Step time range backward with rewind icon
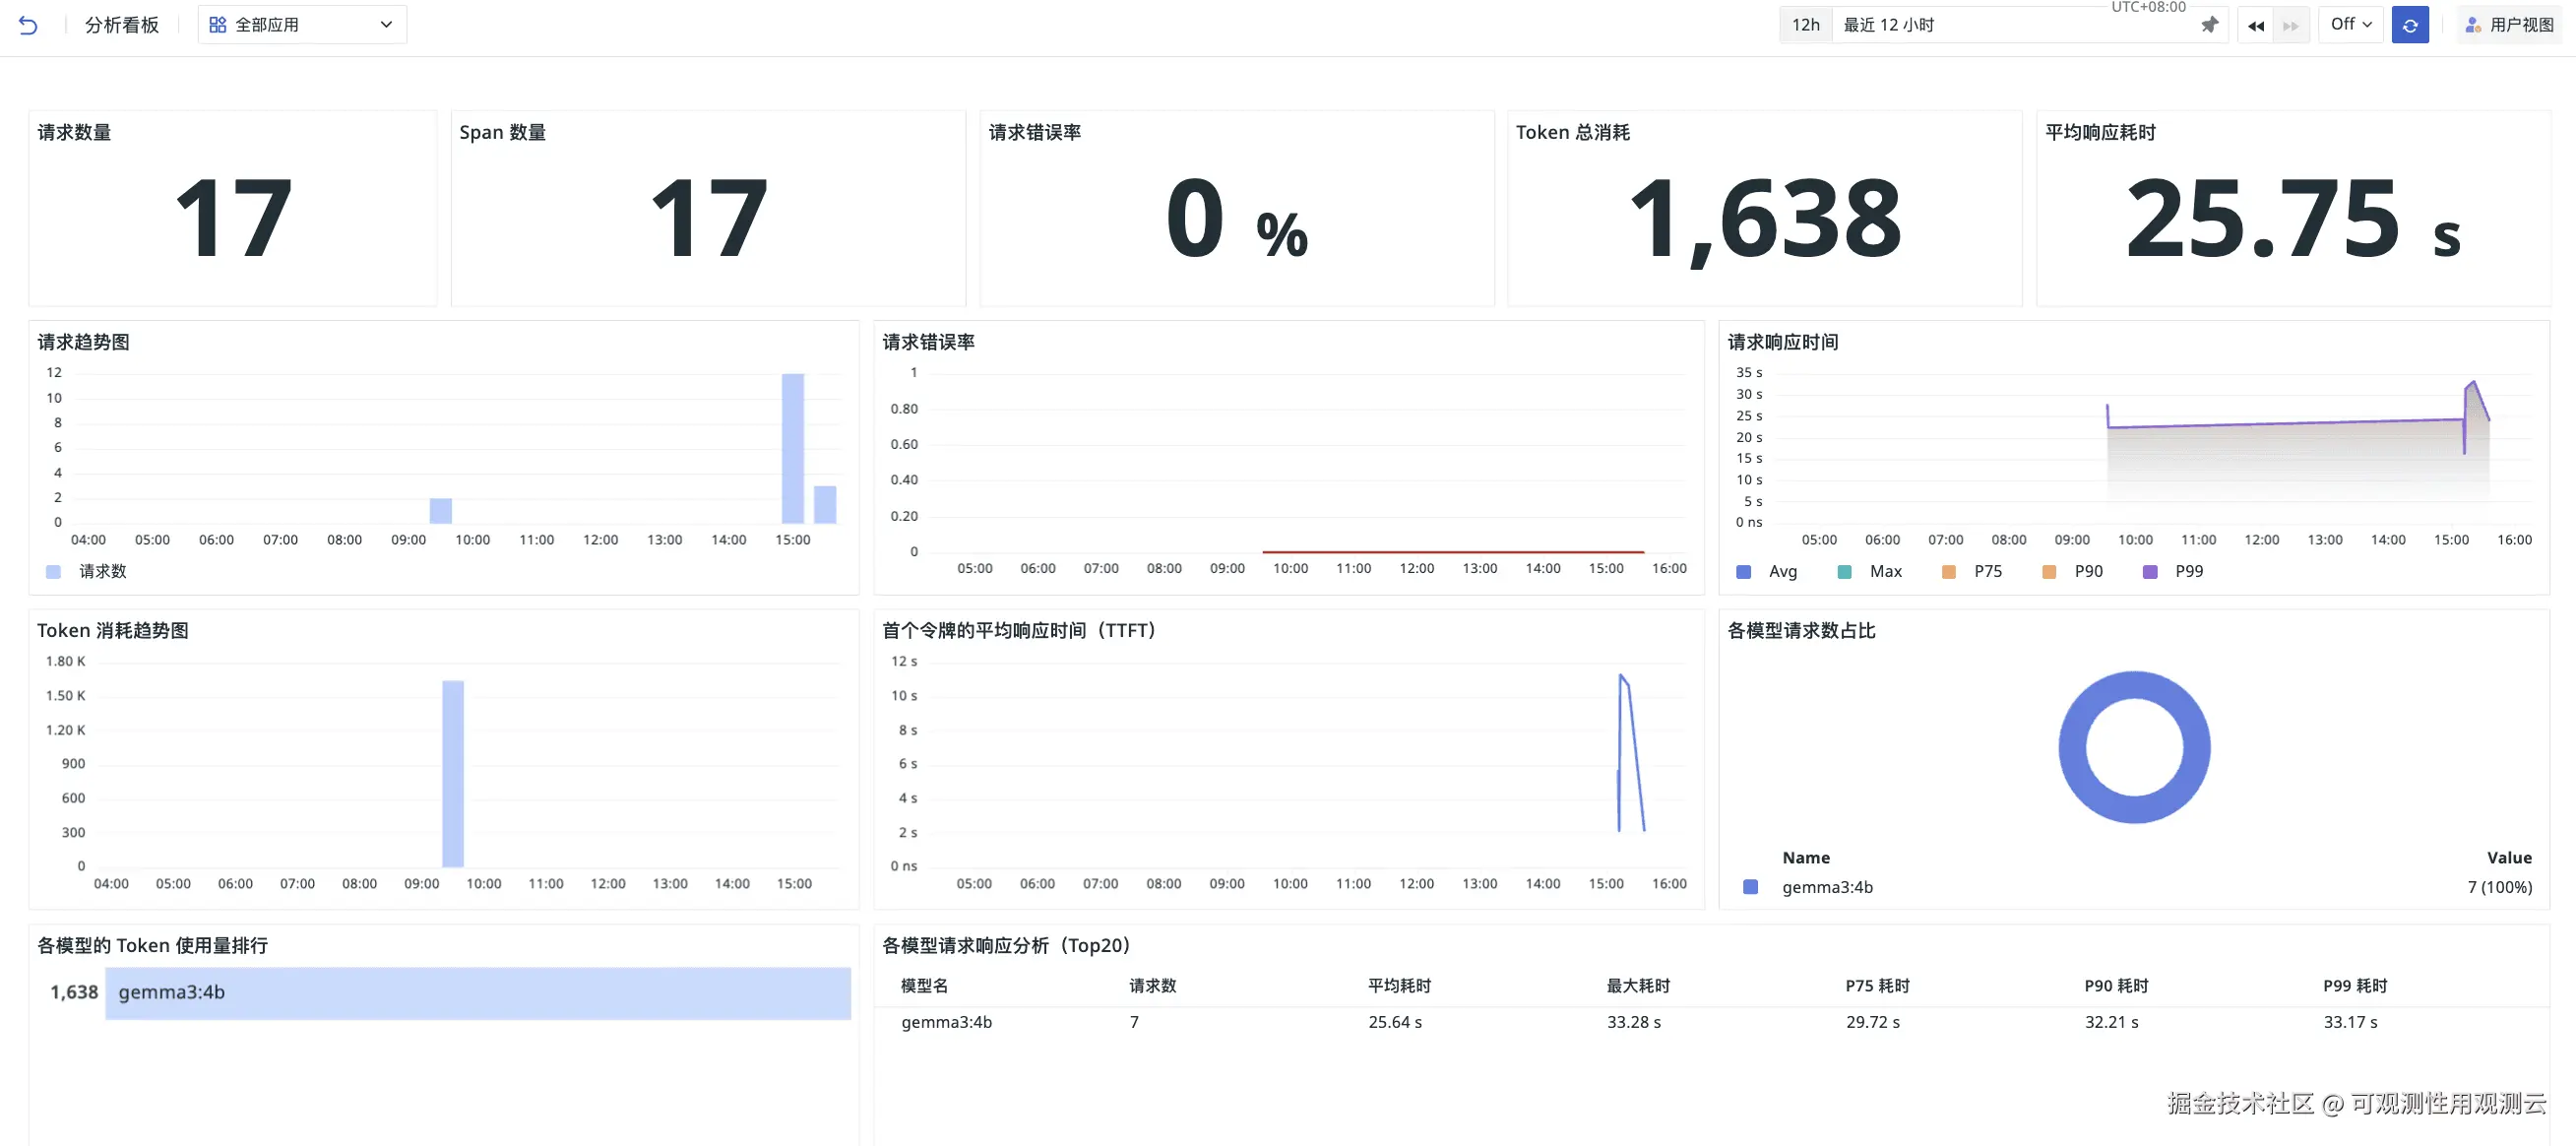Viewport: 2576px width, 1146px height. pyautogui.click(x=2255, y=25)
